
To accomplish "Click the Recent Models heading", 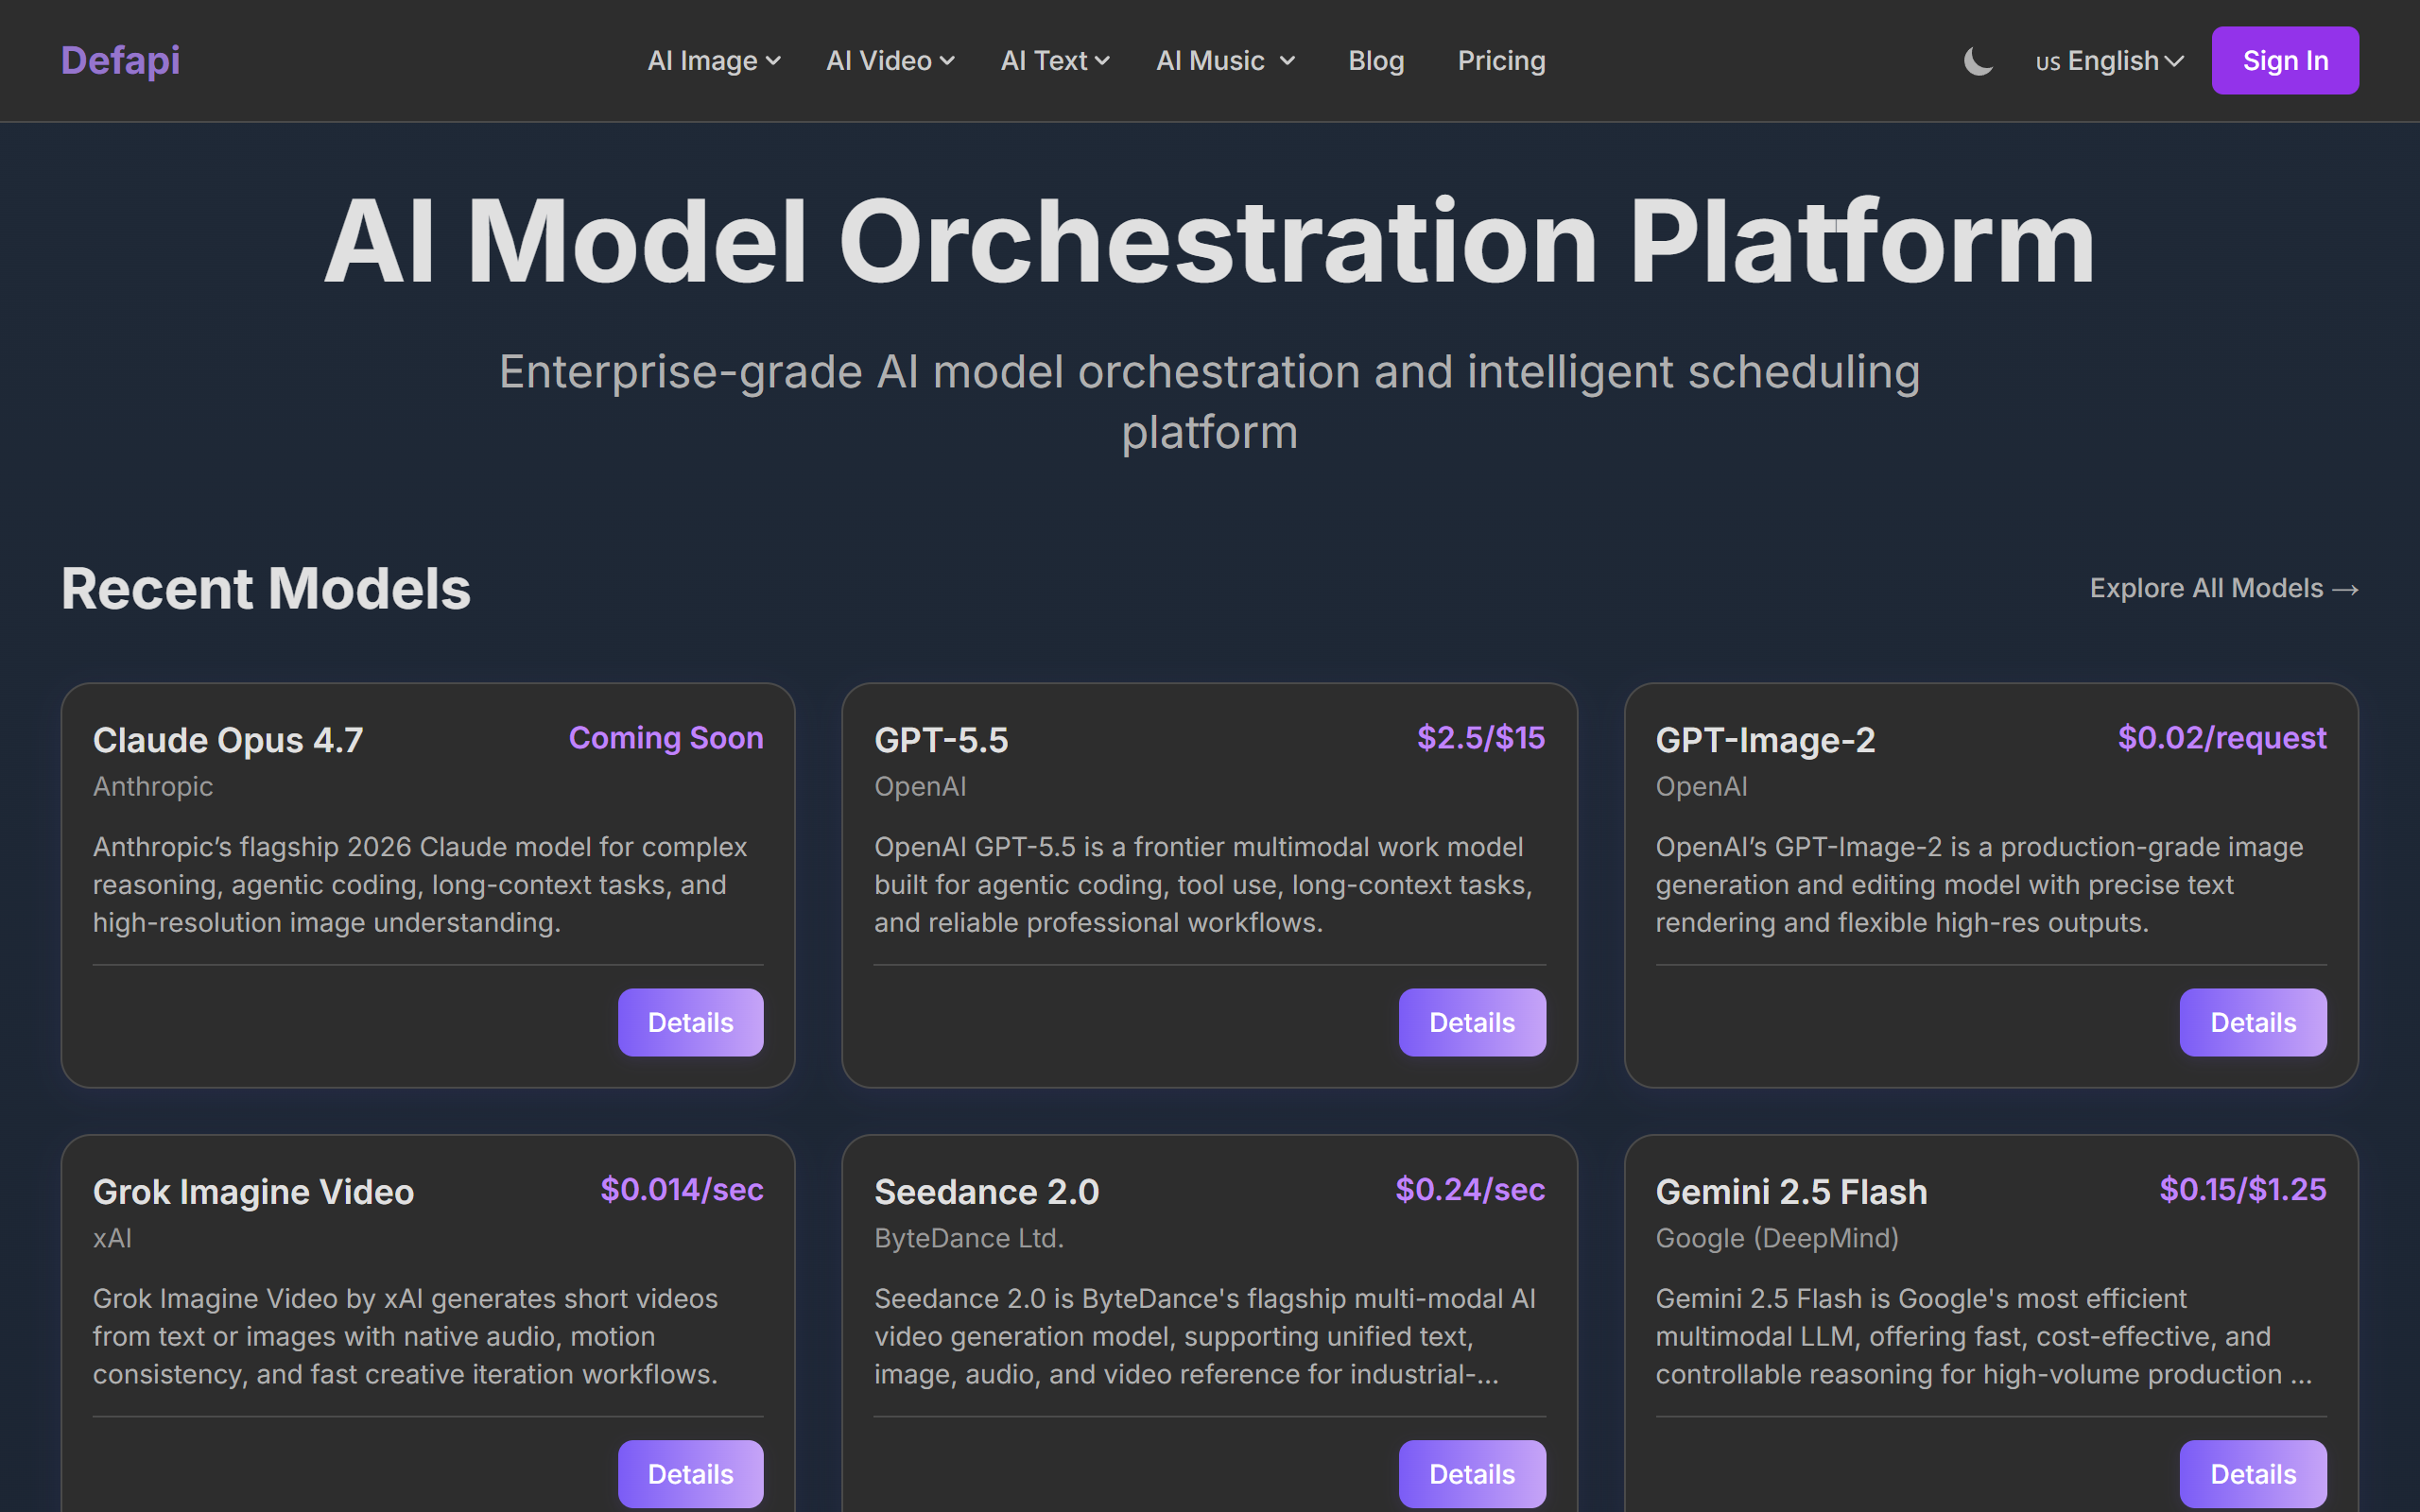I will 266,588.
